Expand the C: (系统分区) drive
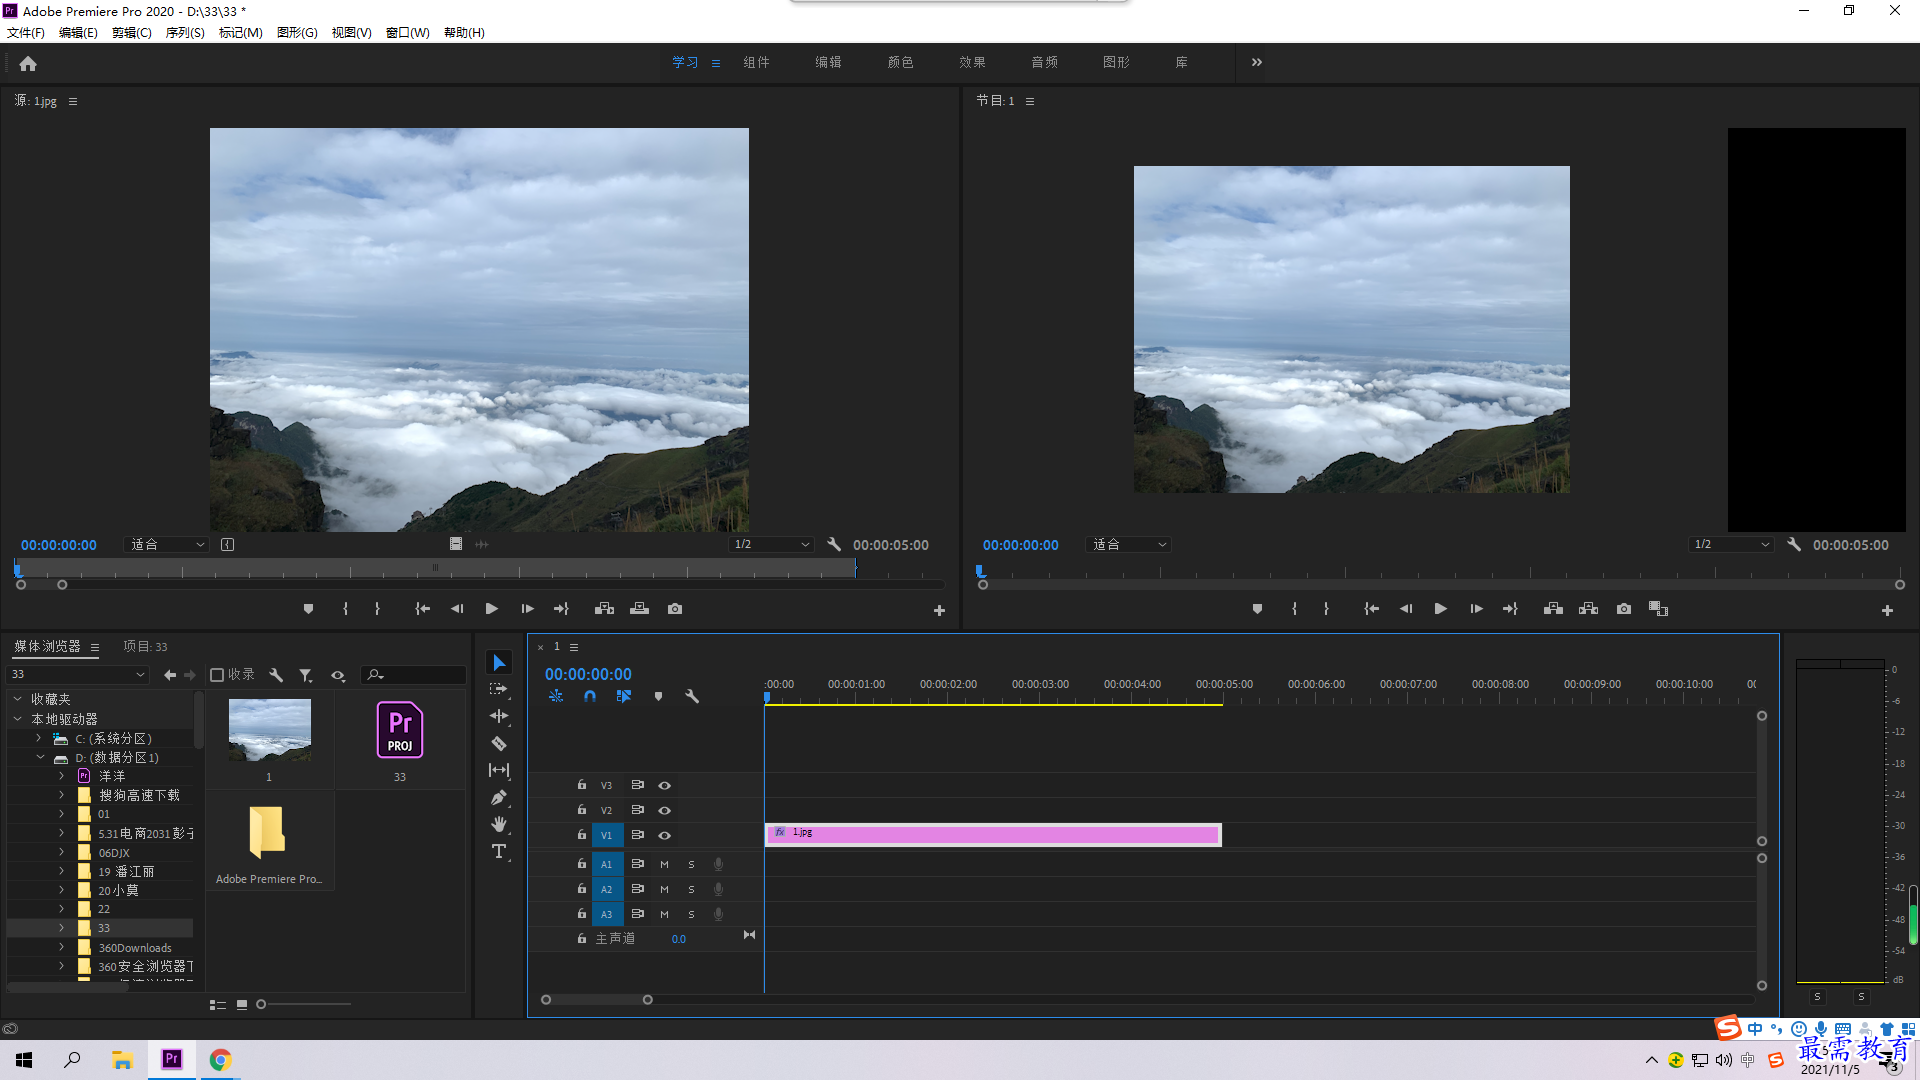Screen dimensions: 1920x1080 tap(39, 738)
